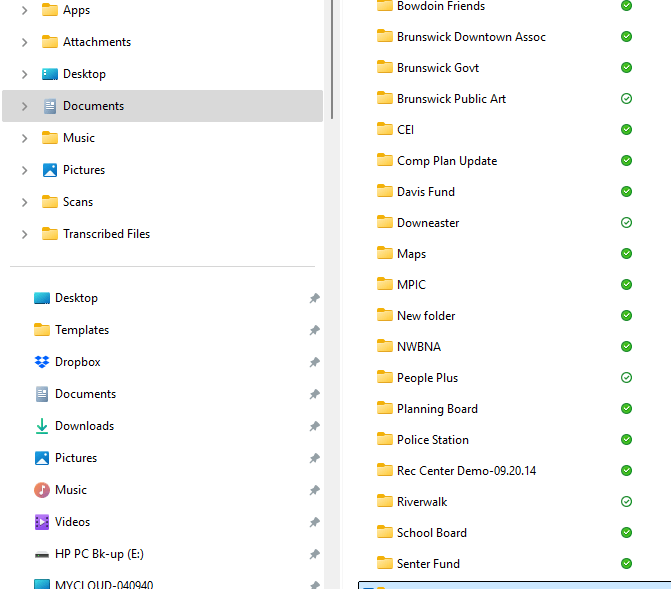The height and width of the screenshot is (589, 671).
Task: Click the pin icon beside Dropbox
Action: click(315, 362)
